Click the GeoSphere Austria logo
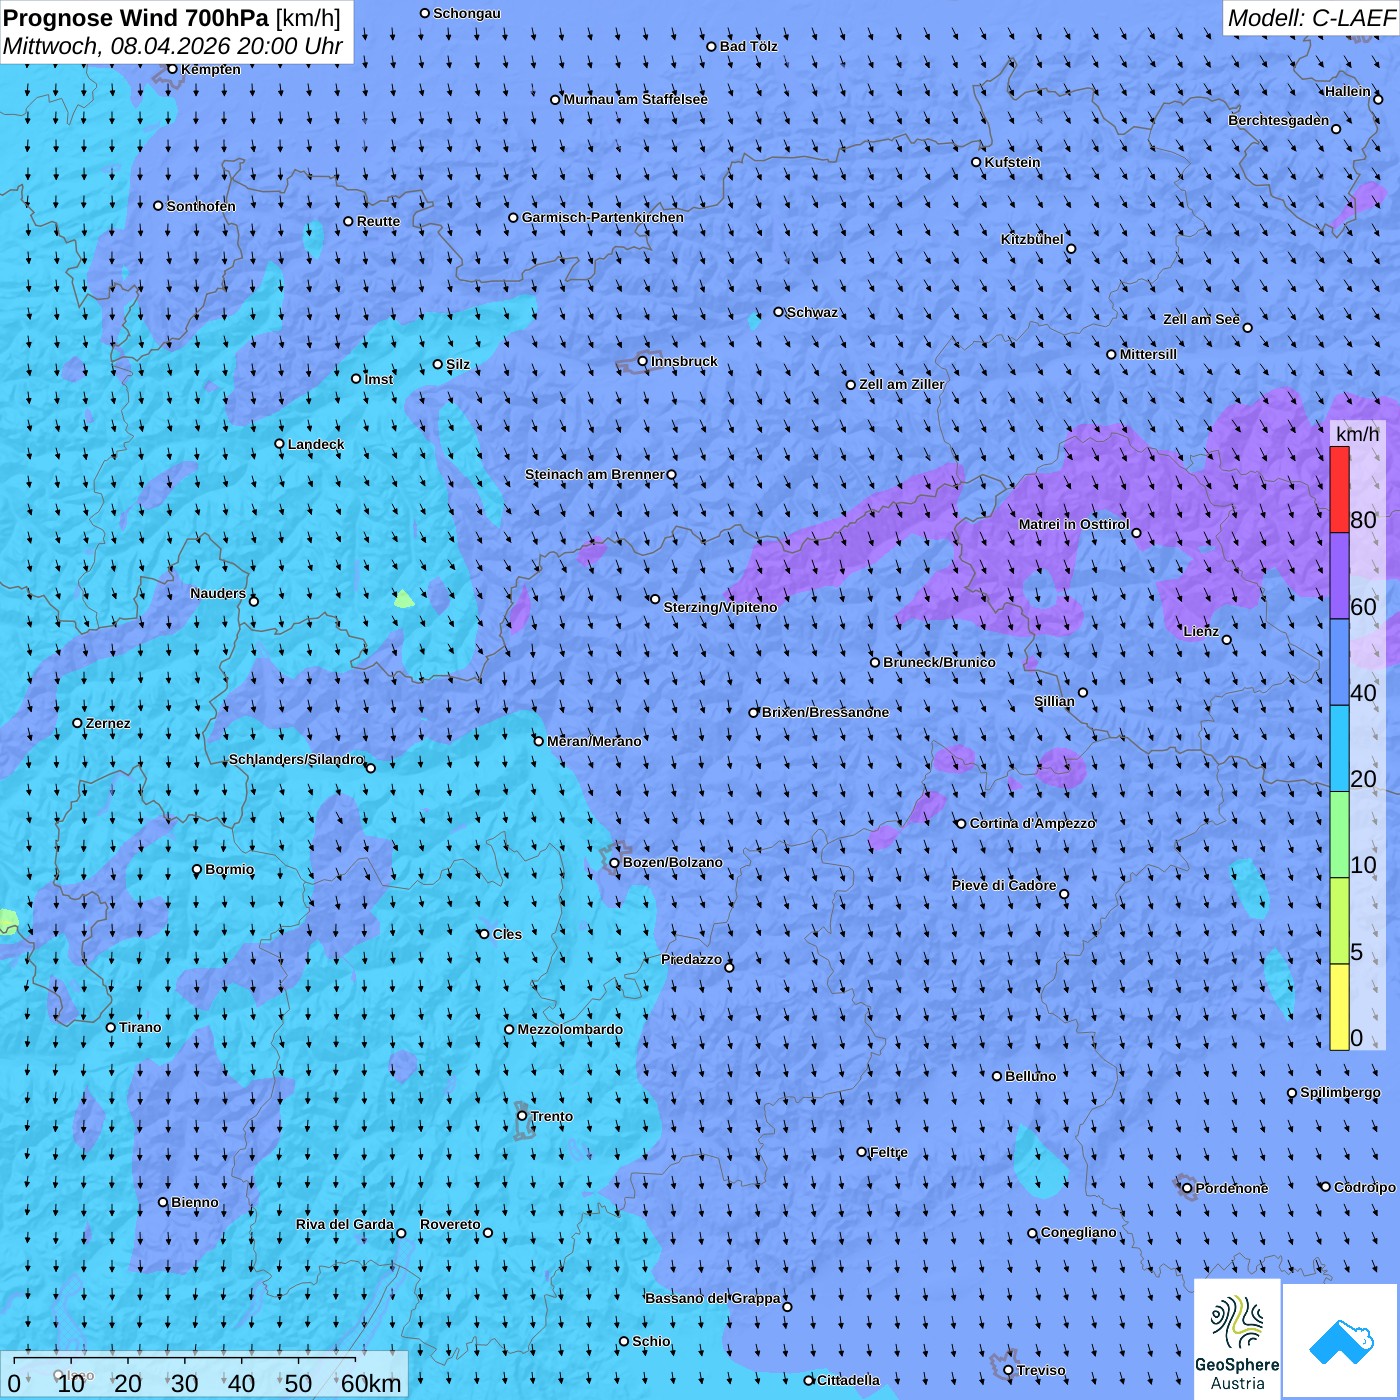 (x=1237, y=1339)
